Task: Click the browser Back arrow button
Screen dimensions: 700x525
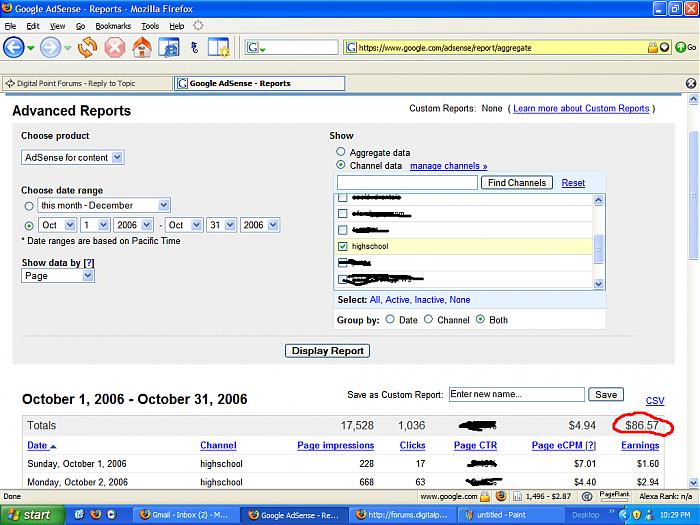Action: [14, 47]
